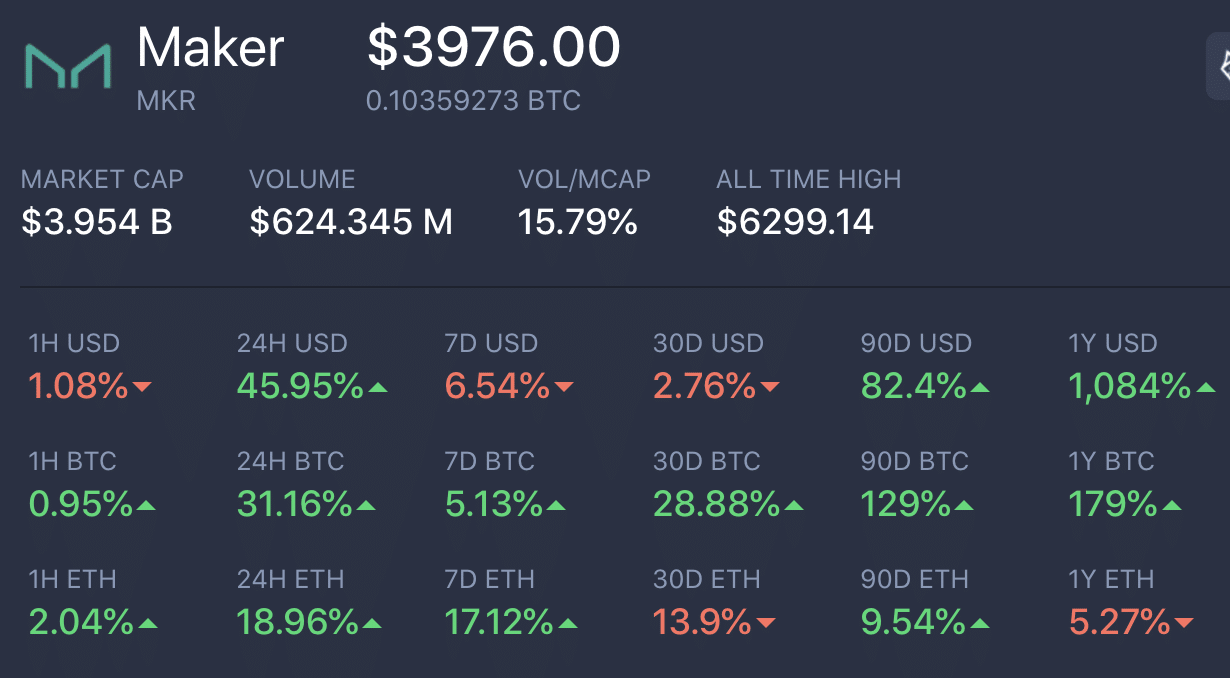Click the 90D USD 82.4% change
1230x678 pixels.
914,386
